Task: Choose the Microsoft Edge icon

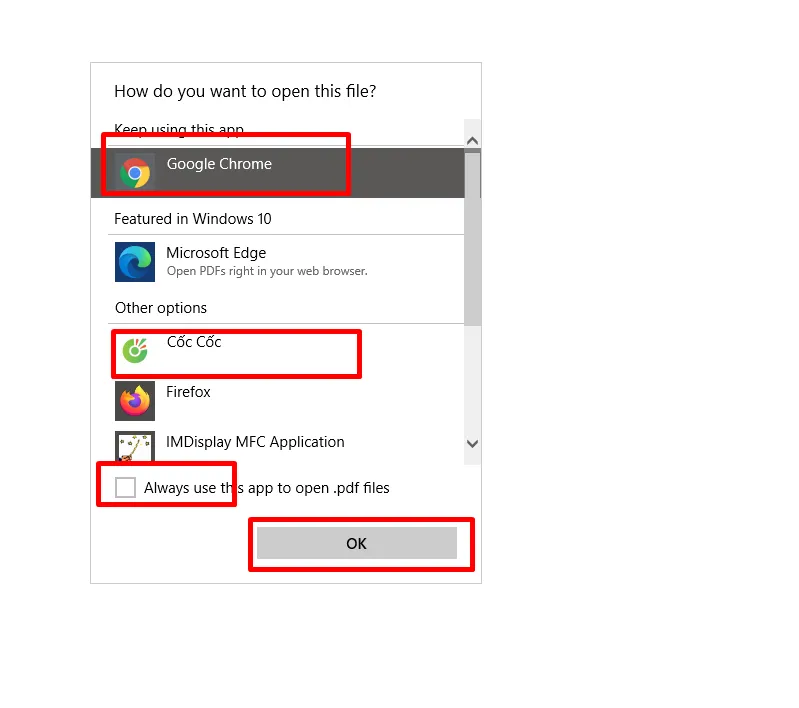Action: (x=135, y=262)
